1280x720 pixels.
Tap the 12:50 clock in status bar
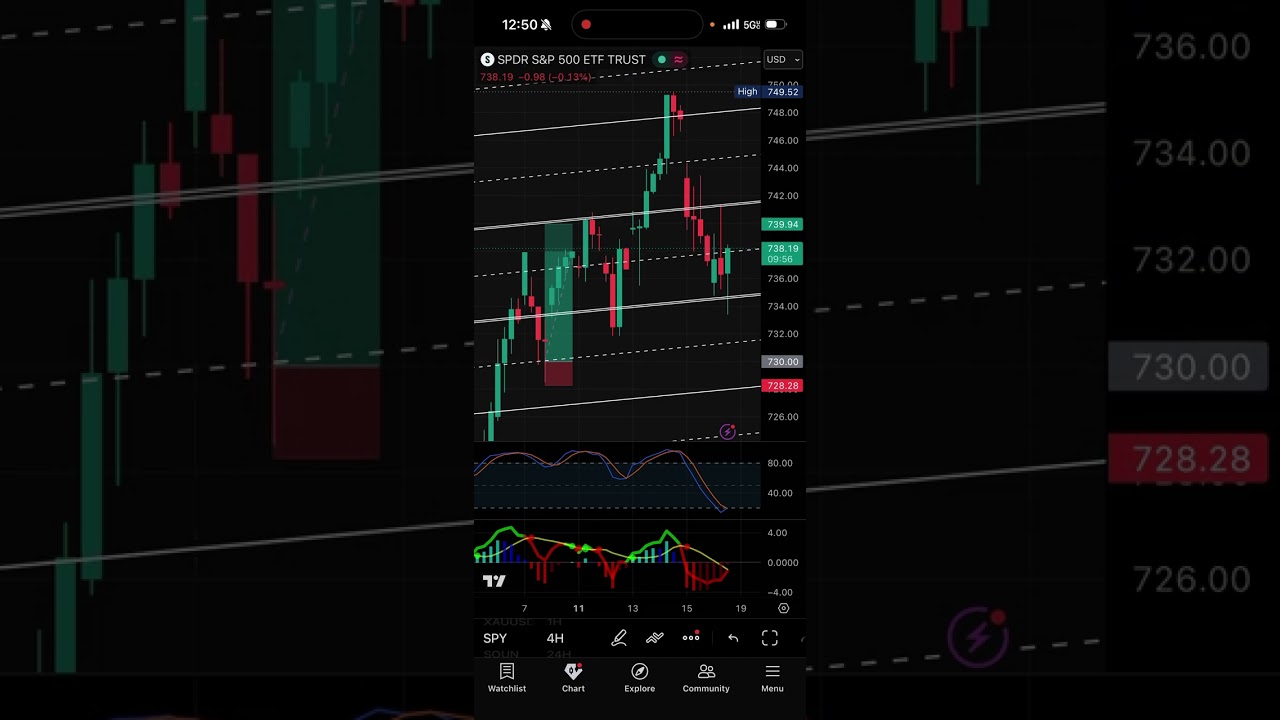pyautogui.click(x=519, y=25)
